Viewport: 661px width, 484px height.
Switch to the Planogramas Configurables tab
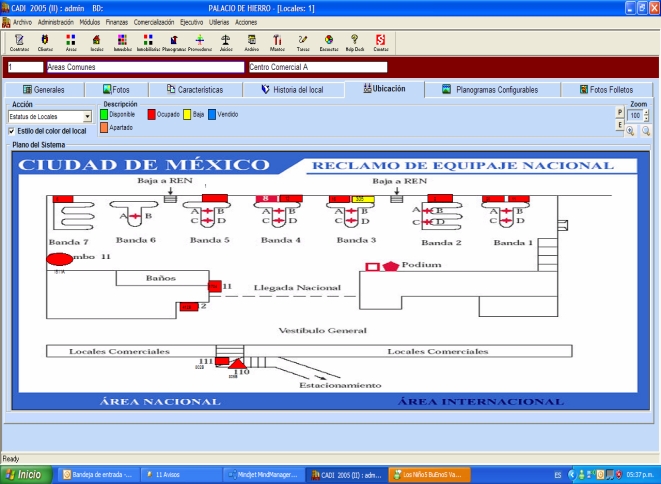[490, 89]
